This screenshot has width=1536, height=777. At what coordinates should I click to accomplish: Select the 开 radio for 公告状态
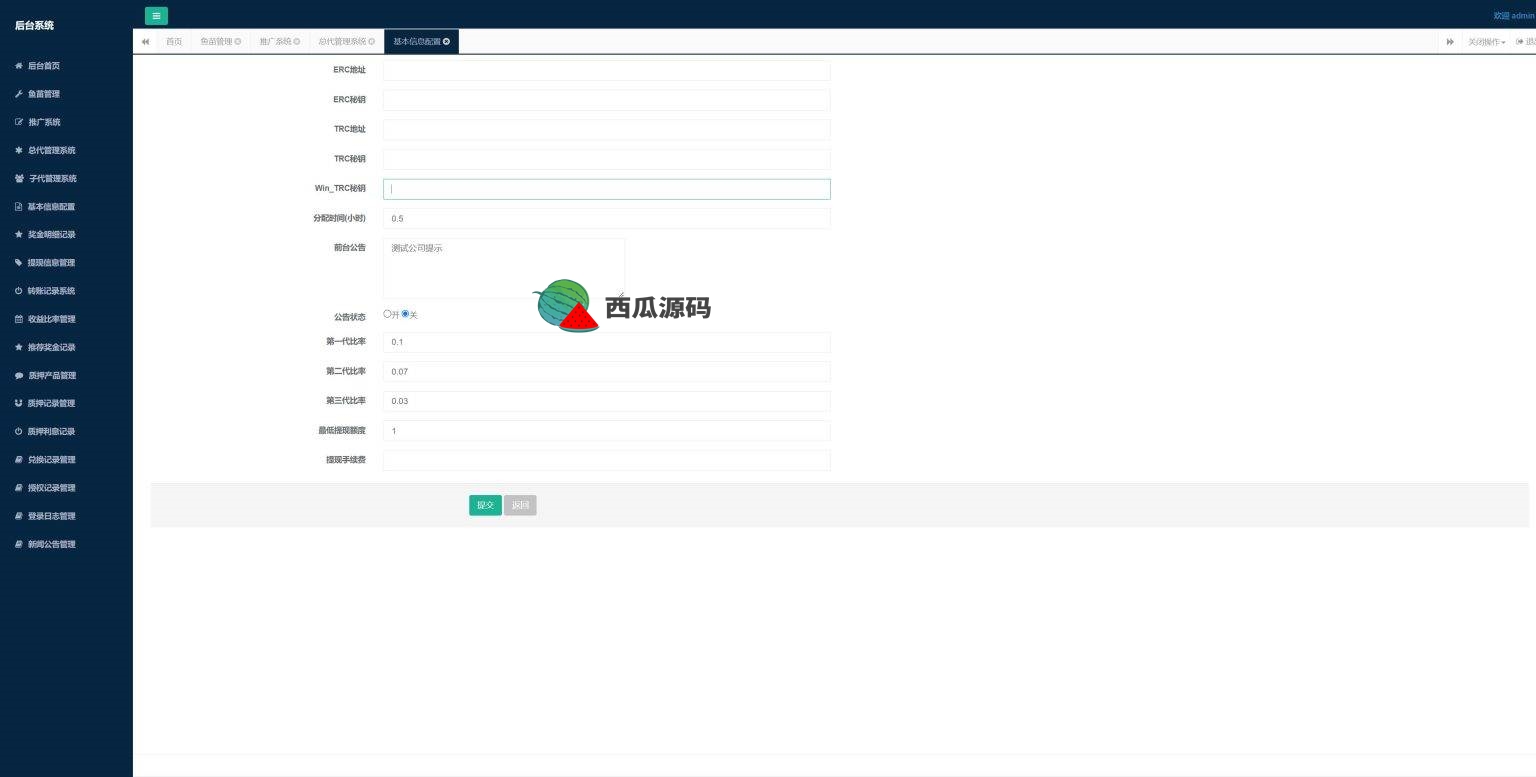pos(388,314)
